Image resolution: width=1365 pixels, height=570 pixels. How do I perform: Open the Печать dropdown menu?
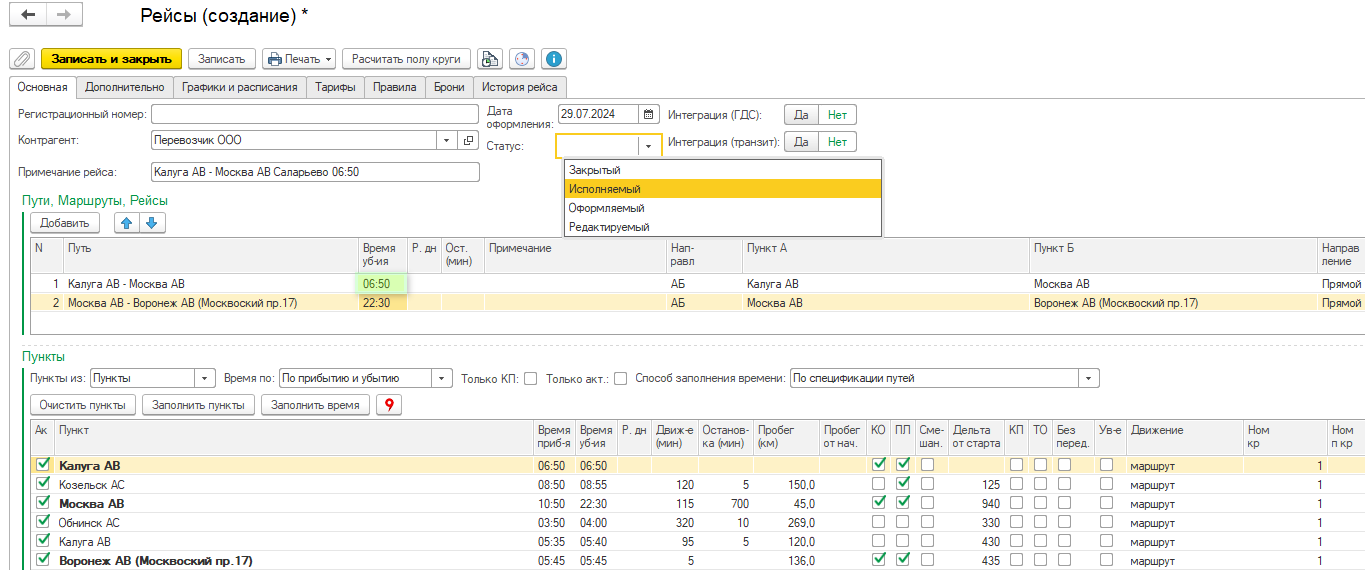tap(298, 59)
